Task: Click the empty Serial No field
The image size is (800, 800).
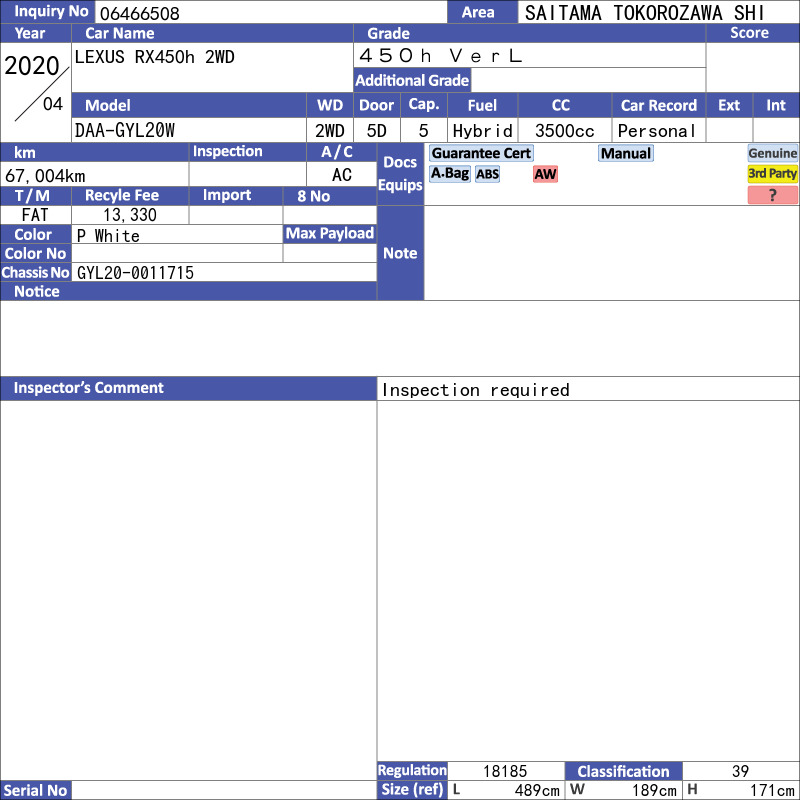Action: 224,790
